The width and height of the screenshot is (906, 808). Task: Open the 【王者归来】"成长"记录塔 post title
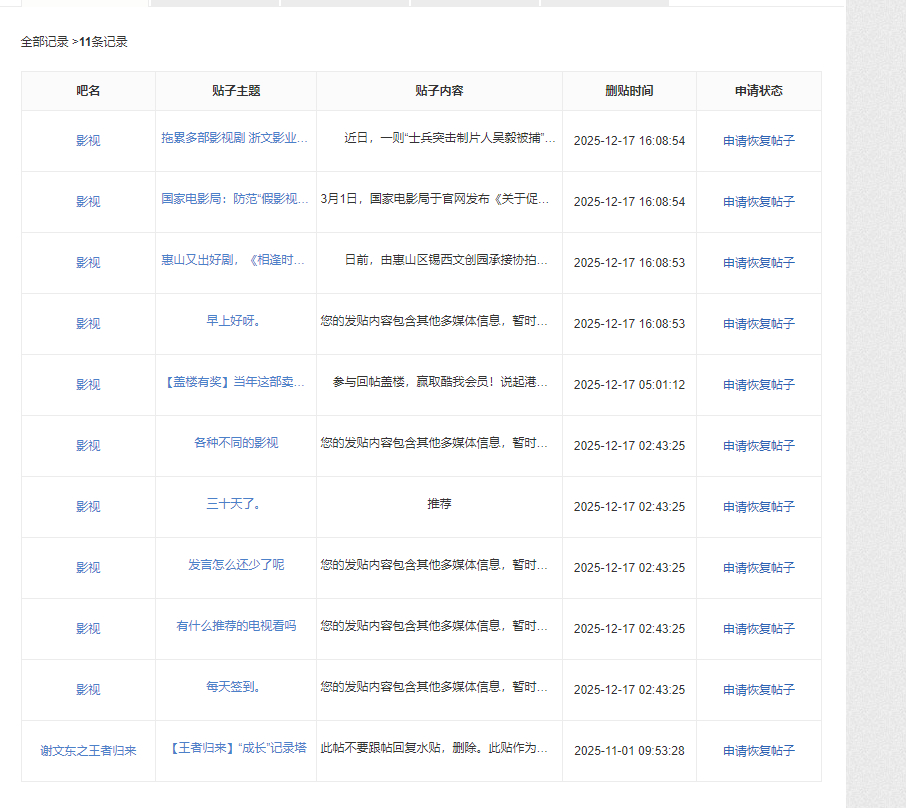coord(235,748)
